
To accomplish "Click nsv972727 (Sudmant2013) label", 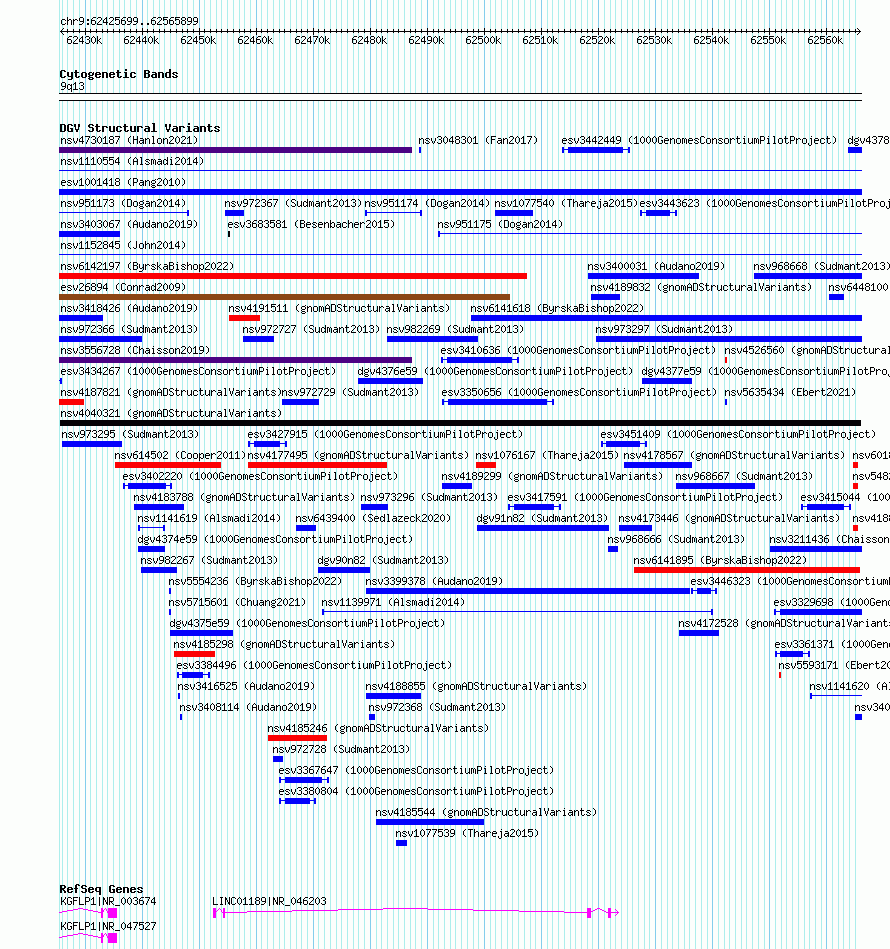I will (311, 329).
